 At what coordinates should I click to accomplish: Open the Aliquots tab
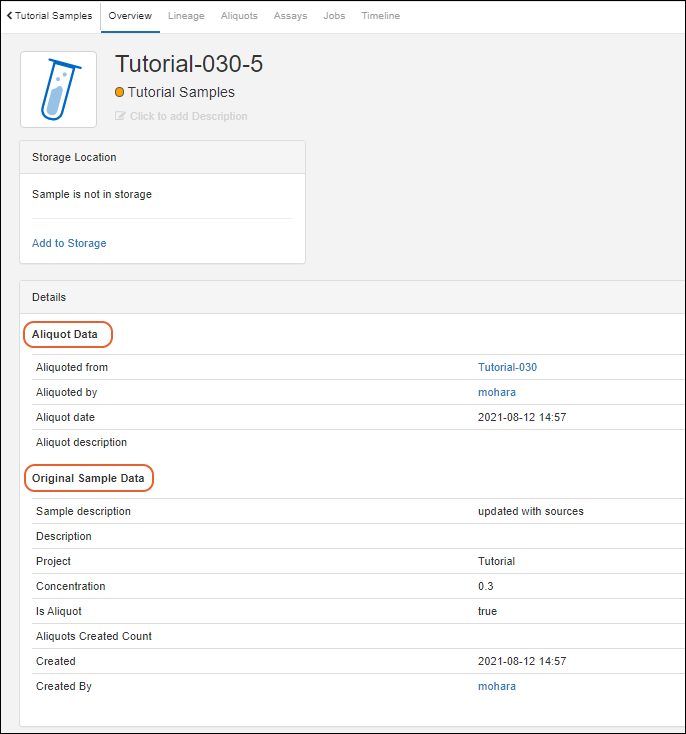pos(239,16)
